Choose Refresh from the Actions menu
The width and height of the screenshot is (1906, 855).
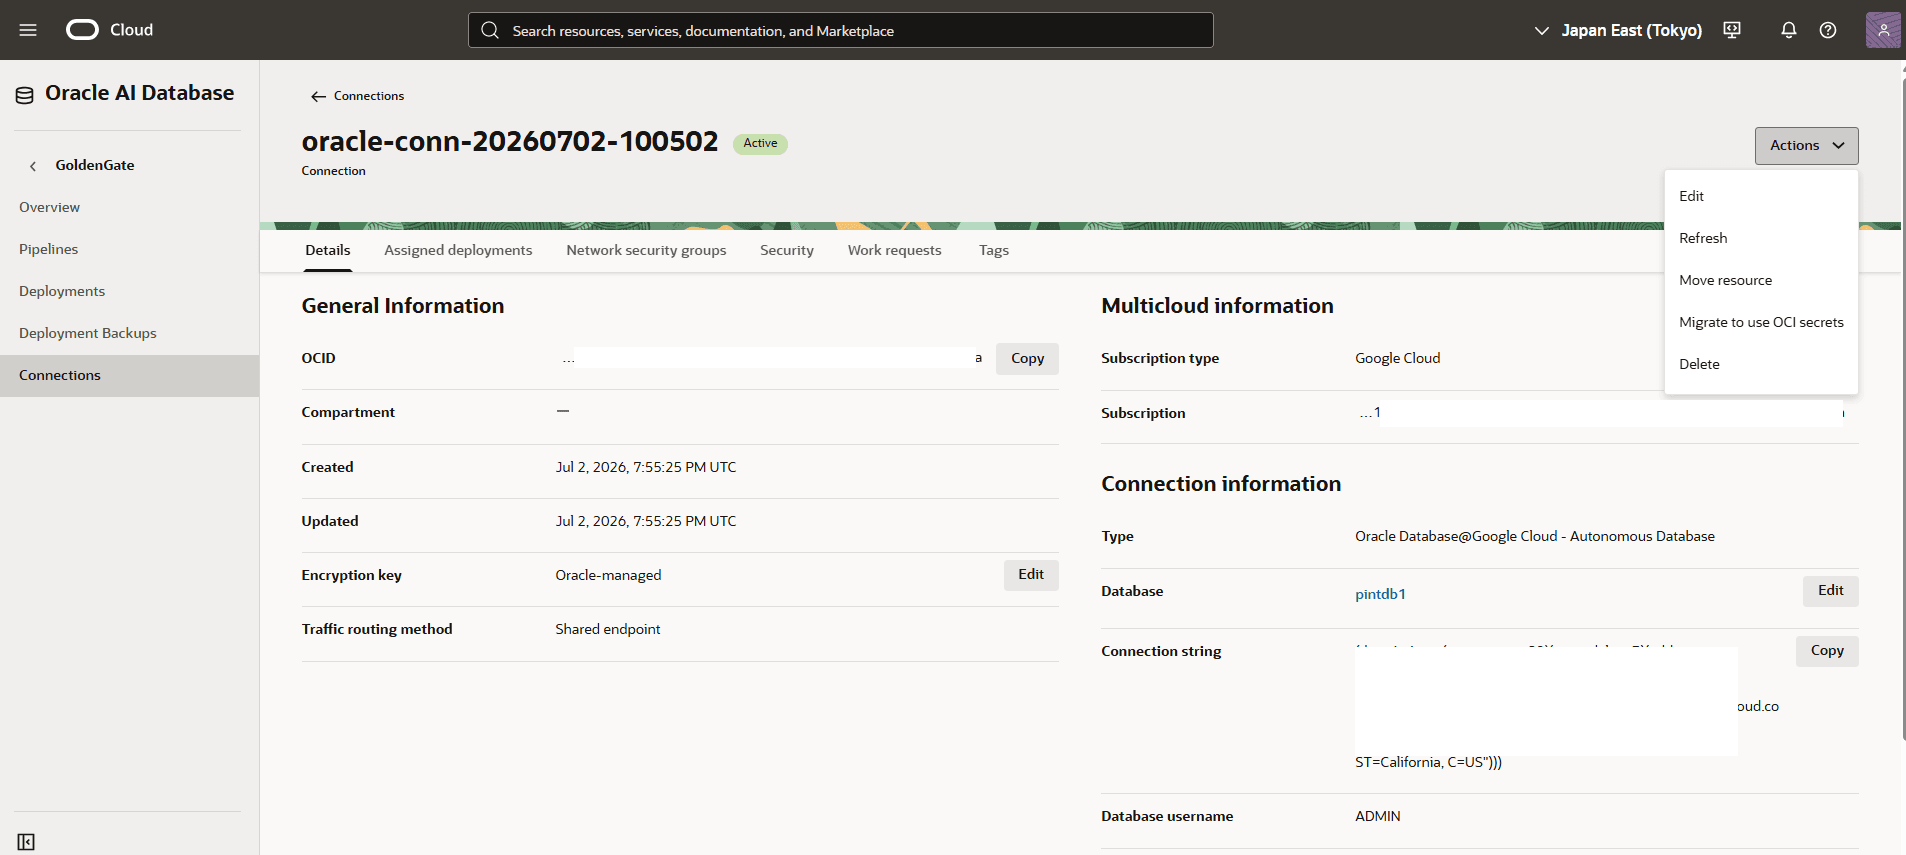pyautogui.click(x=1761, y=238)
